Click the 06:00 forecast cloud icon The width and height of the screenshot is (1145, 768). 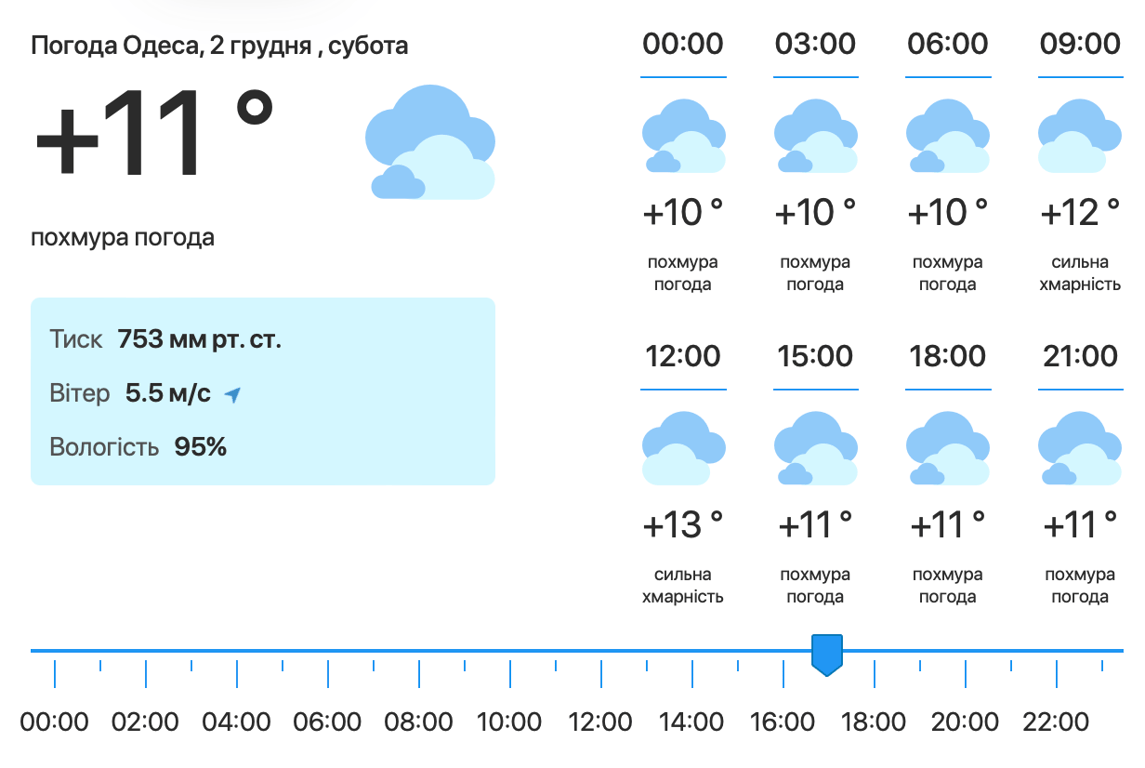point(947,137)
